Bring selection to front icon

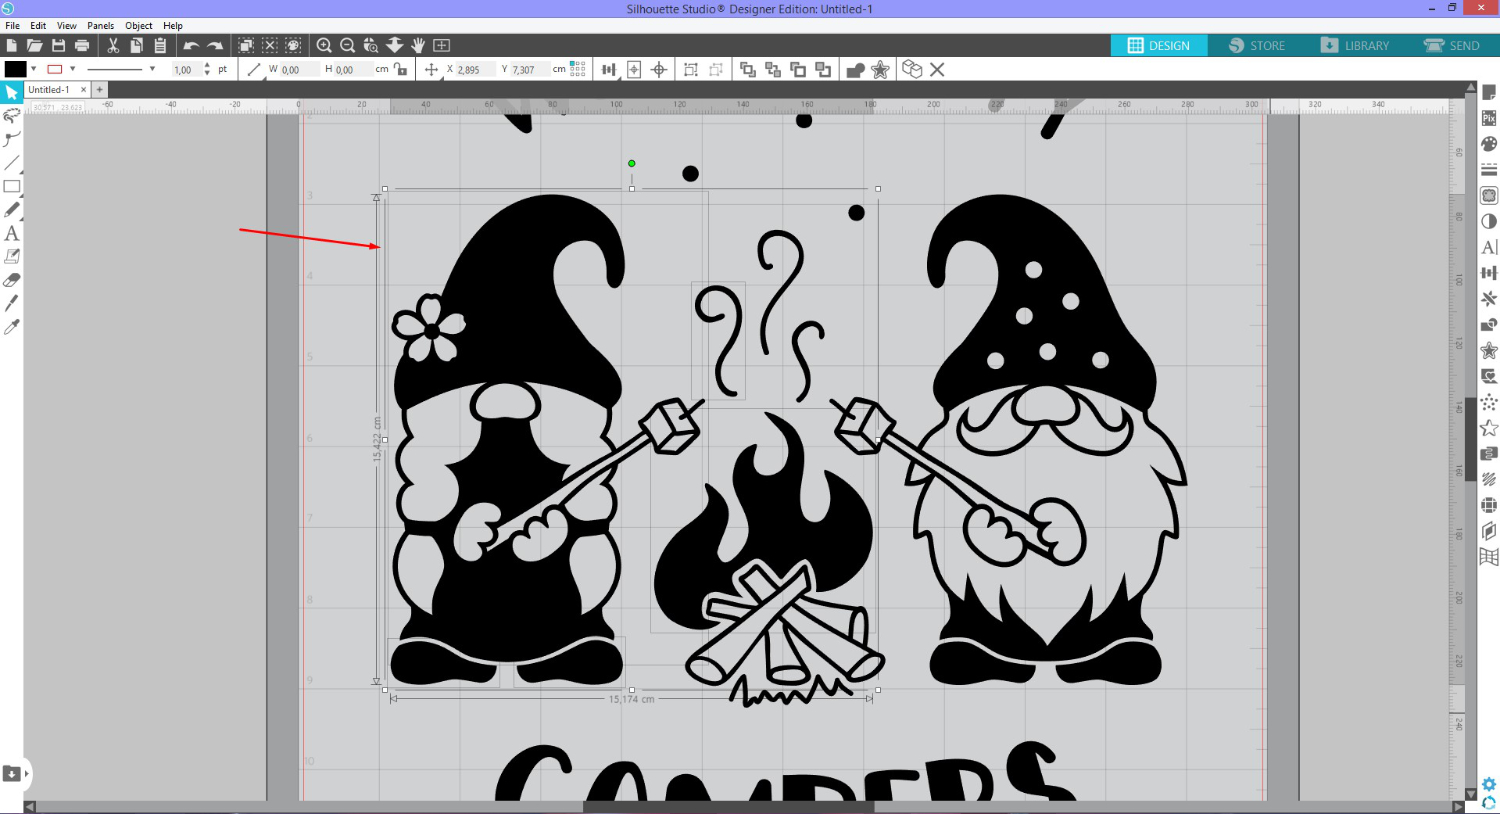[x=748, y=69]
